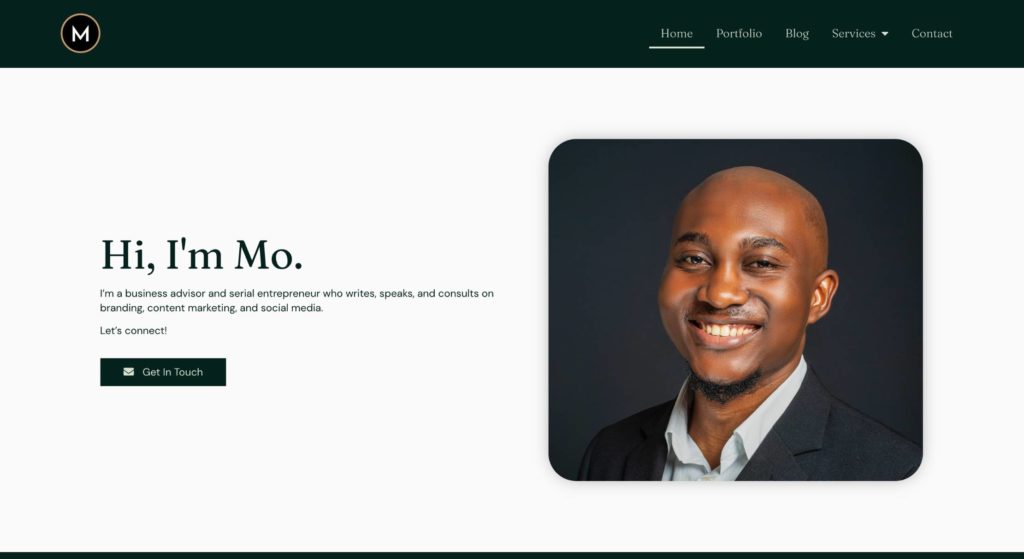
Task: Click the word "Mo." in the heading
Action: coord(268,255)
